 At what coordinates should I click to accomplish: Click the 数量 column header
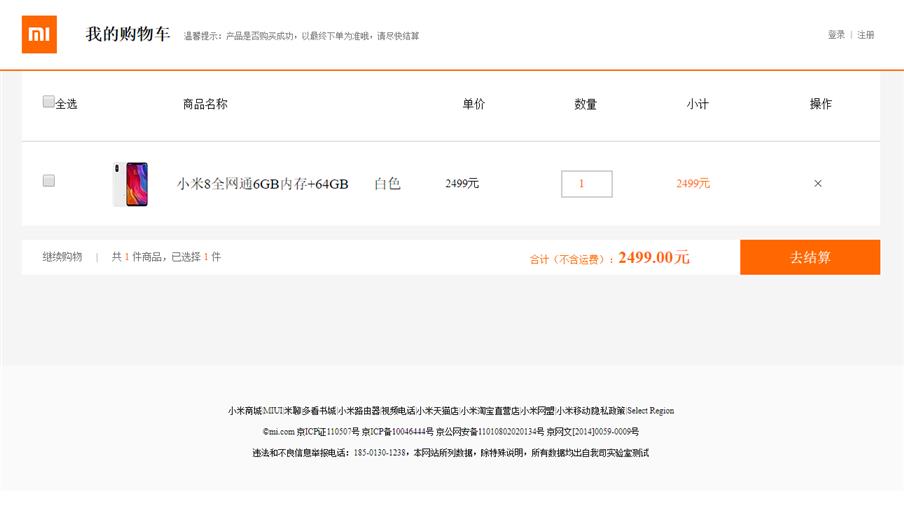586,104
